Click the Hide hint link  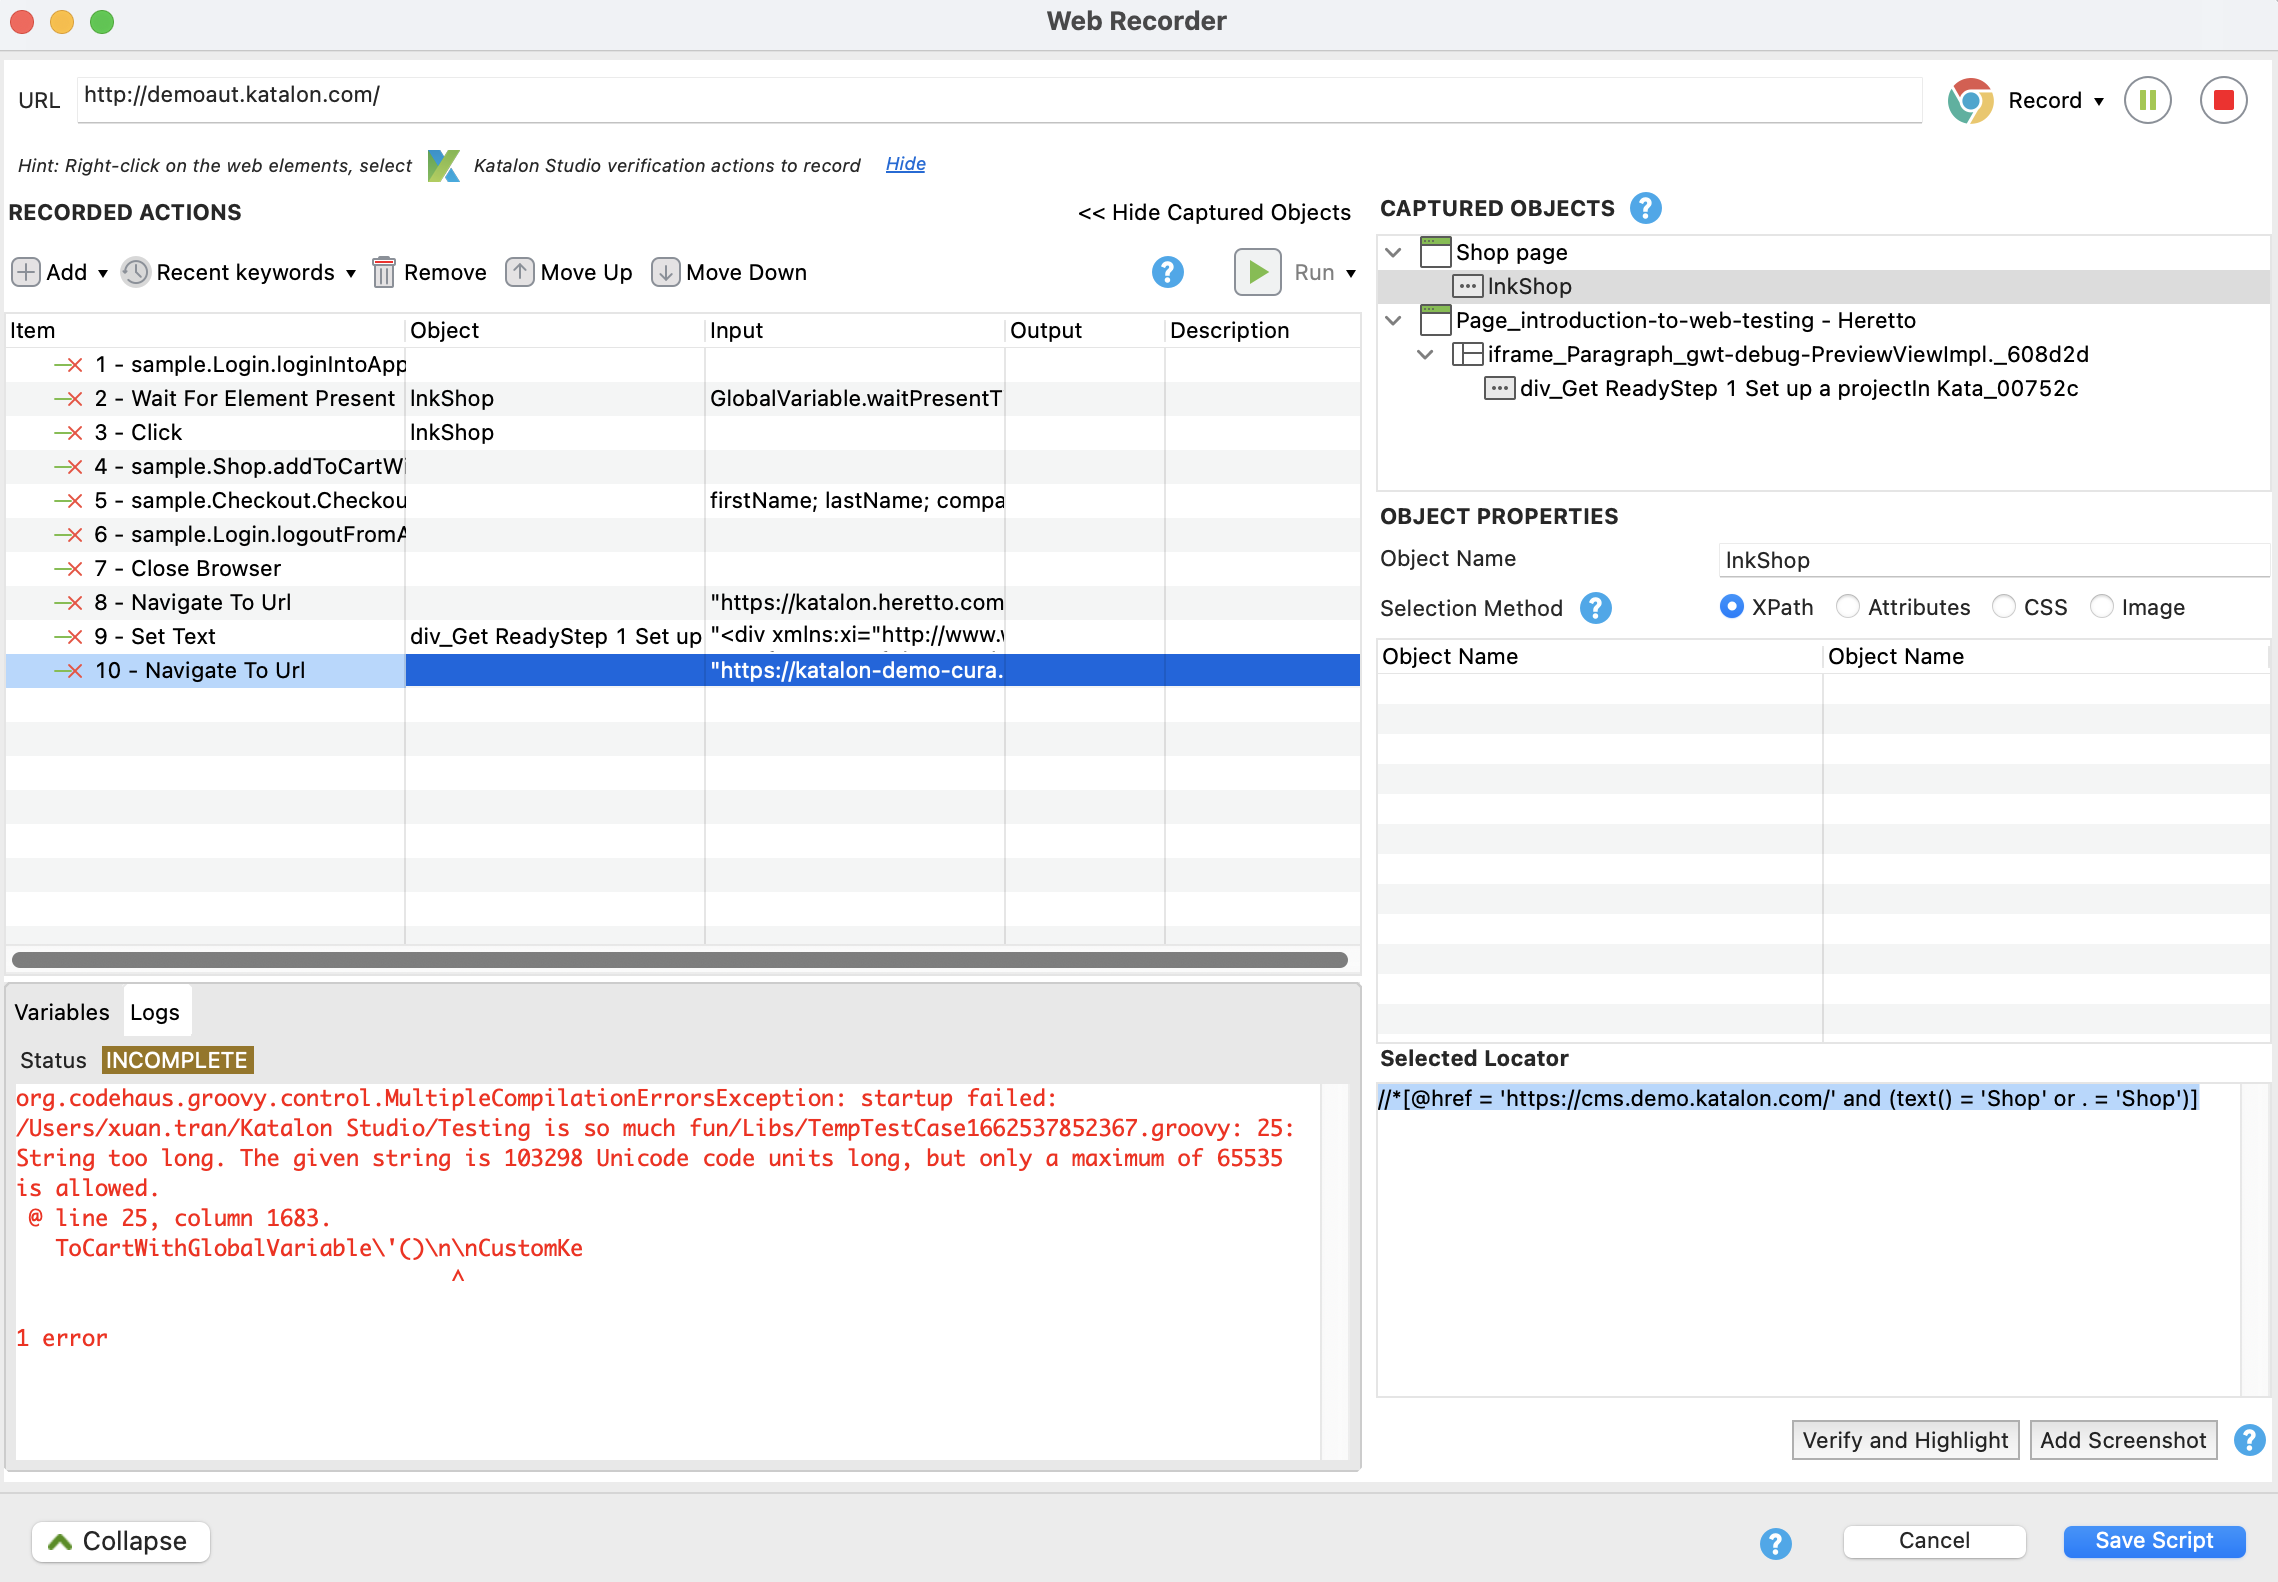pyautogui.click(x=905, y=164)
